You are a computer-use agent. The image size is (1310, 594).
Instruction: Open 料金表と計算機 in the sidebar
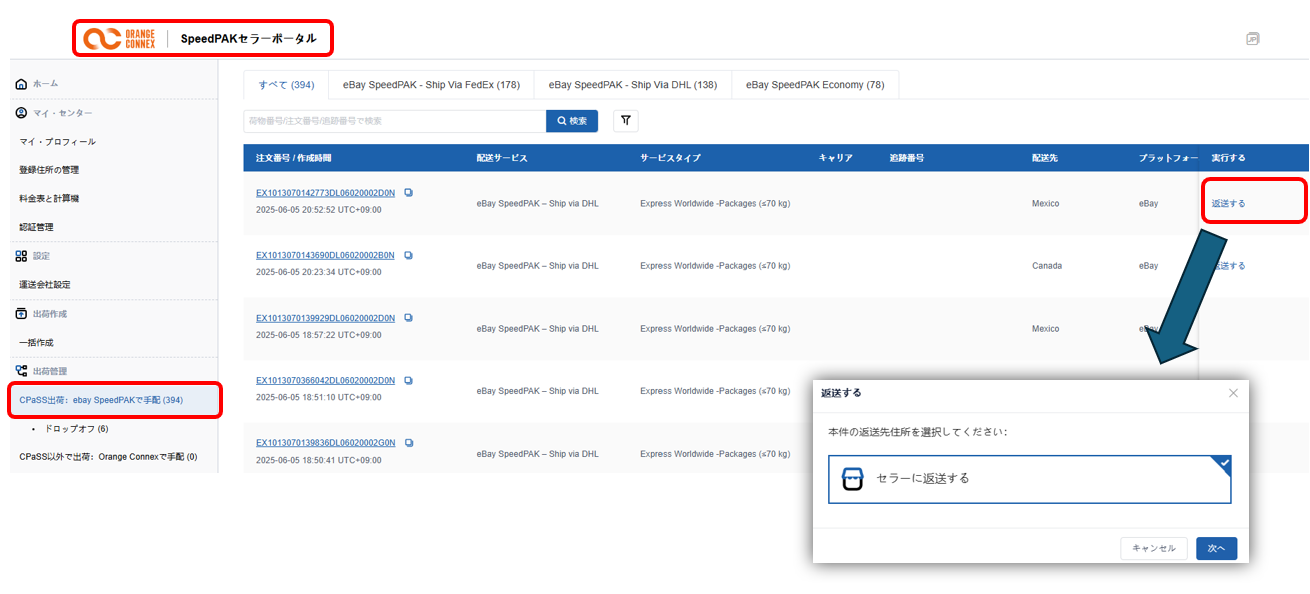(49, 198)
